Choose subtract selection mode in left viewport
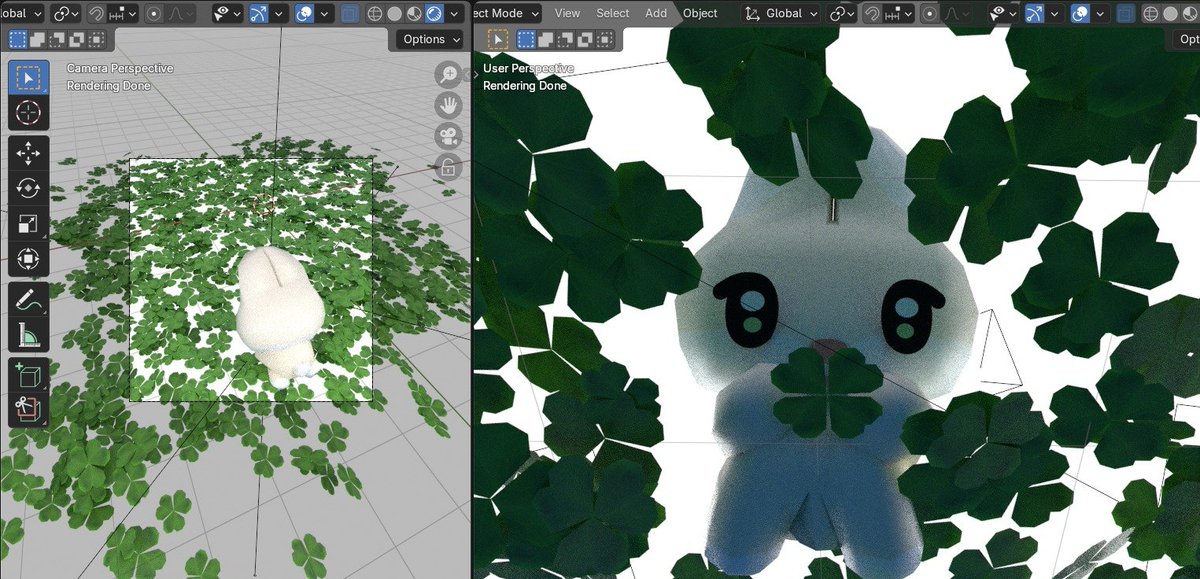The image size is (1200, 579). (57, 39)
